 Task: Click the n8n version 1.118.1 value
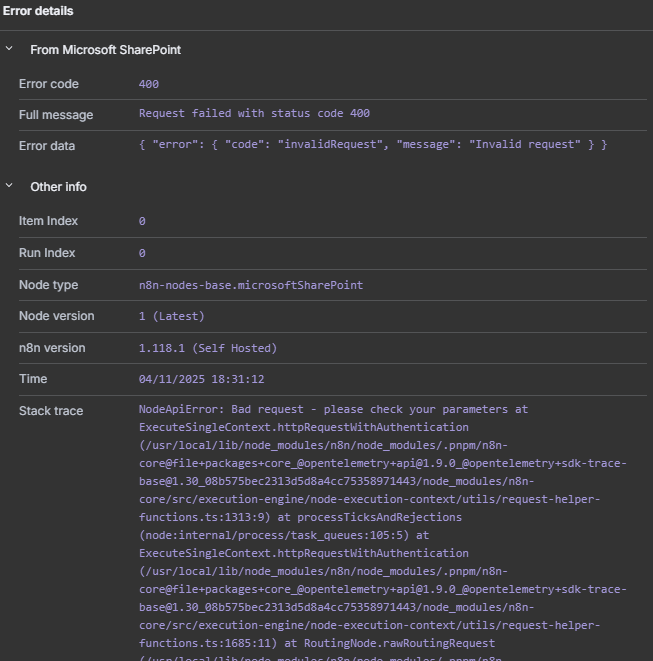[207, 348]
